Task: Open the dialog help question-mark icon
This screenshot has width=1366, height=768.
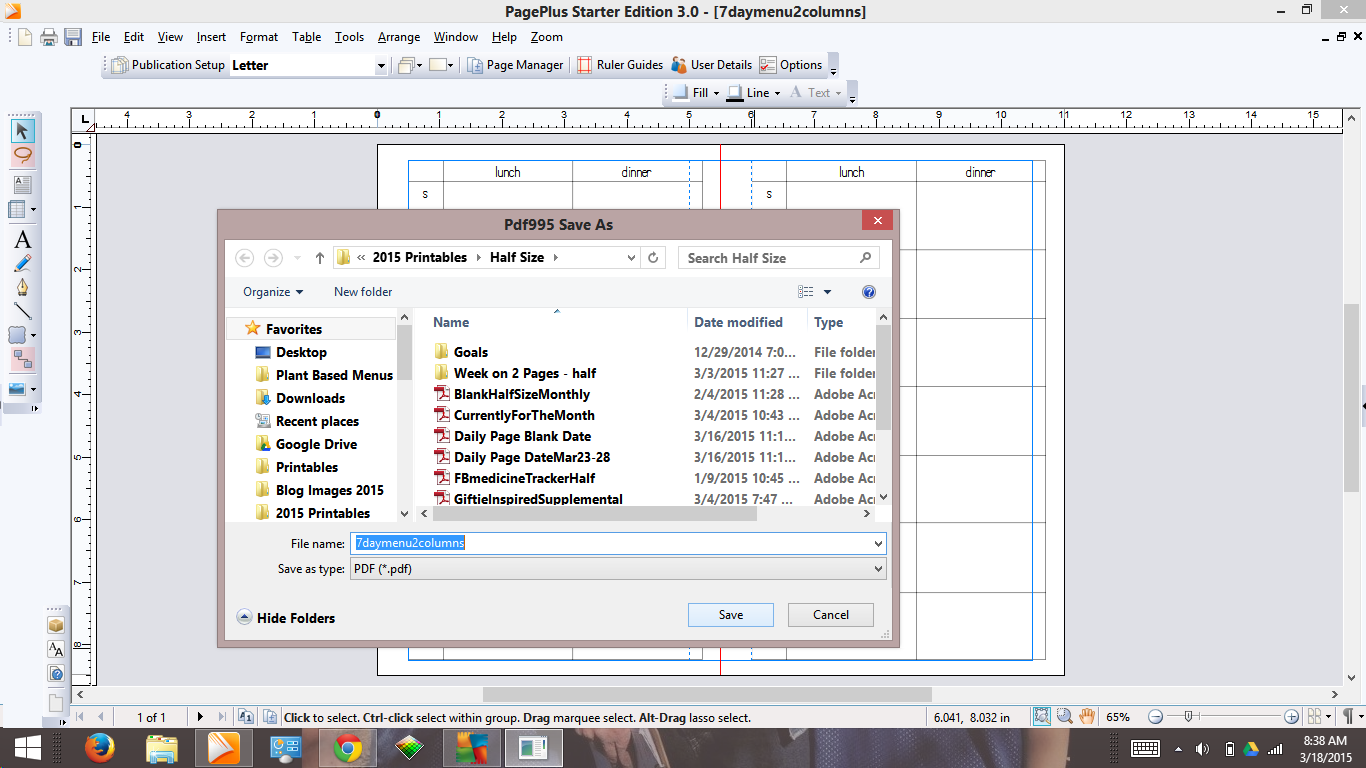Action: [x=869, y=292]
